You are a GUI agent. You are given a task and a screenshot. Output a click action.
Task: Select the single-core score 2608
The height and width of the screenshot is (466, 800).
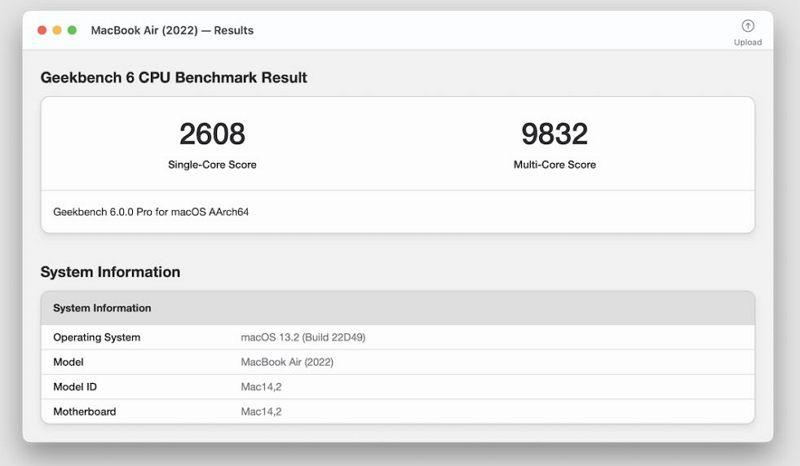(x=212, y=134)
